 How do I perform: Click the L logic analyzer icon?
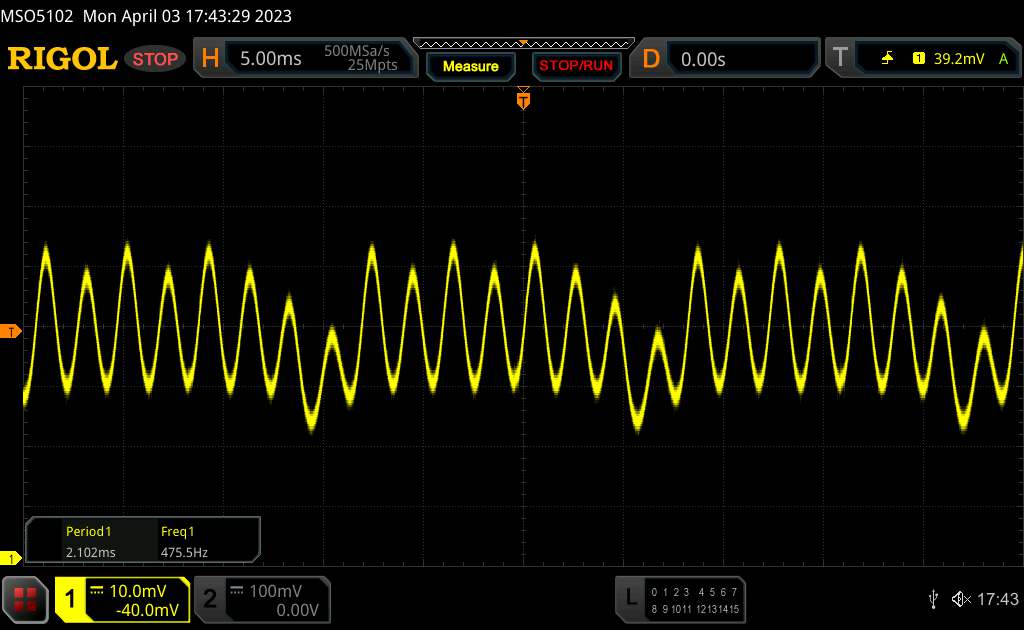(631, 598)
